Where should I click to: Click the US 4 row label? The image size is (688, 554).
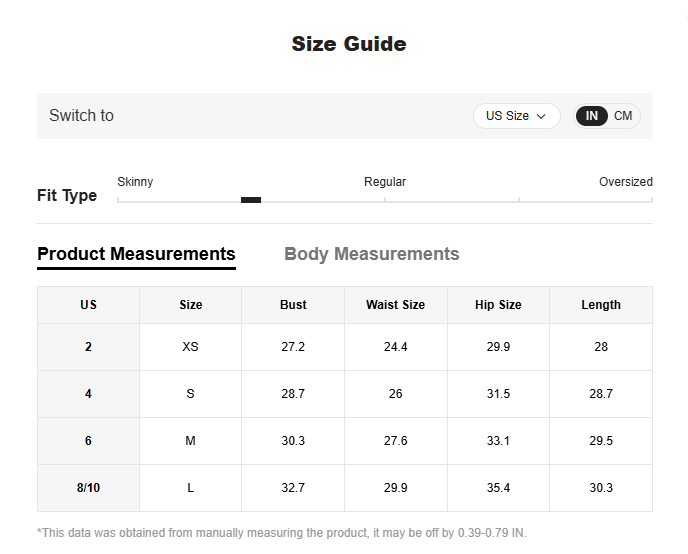click(x=88, y=394)
